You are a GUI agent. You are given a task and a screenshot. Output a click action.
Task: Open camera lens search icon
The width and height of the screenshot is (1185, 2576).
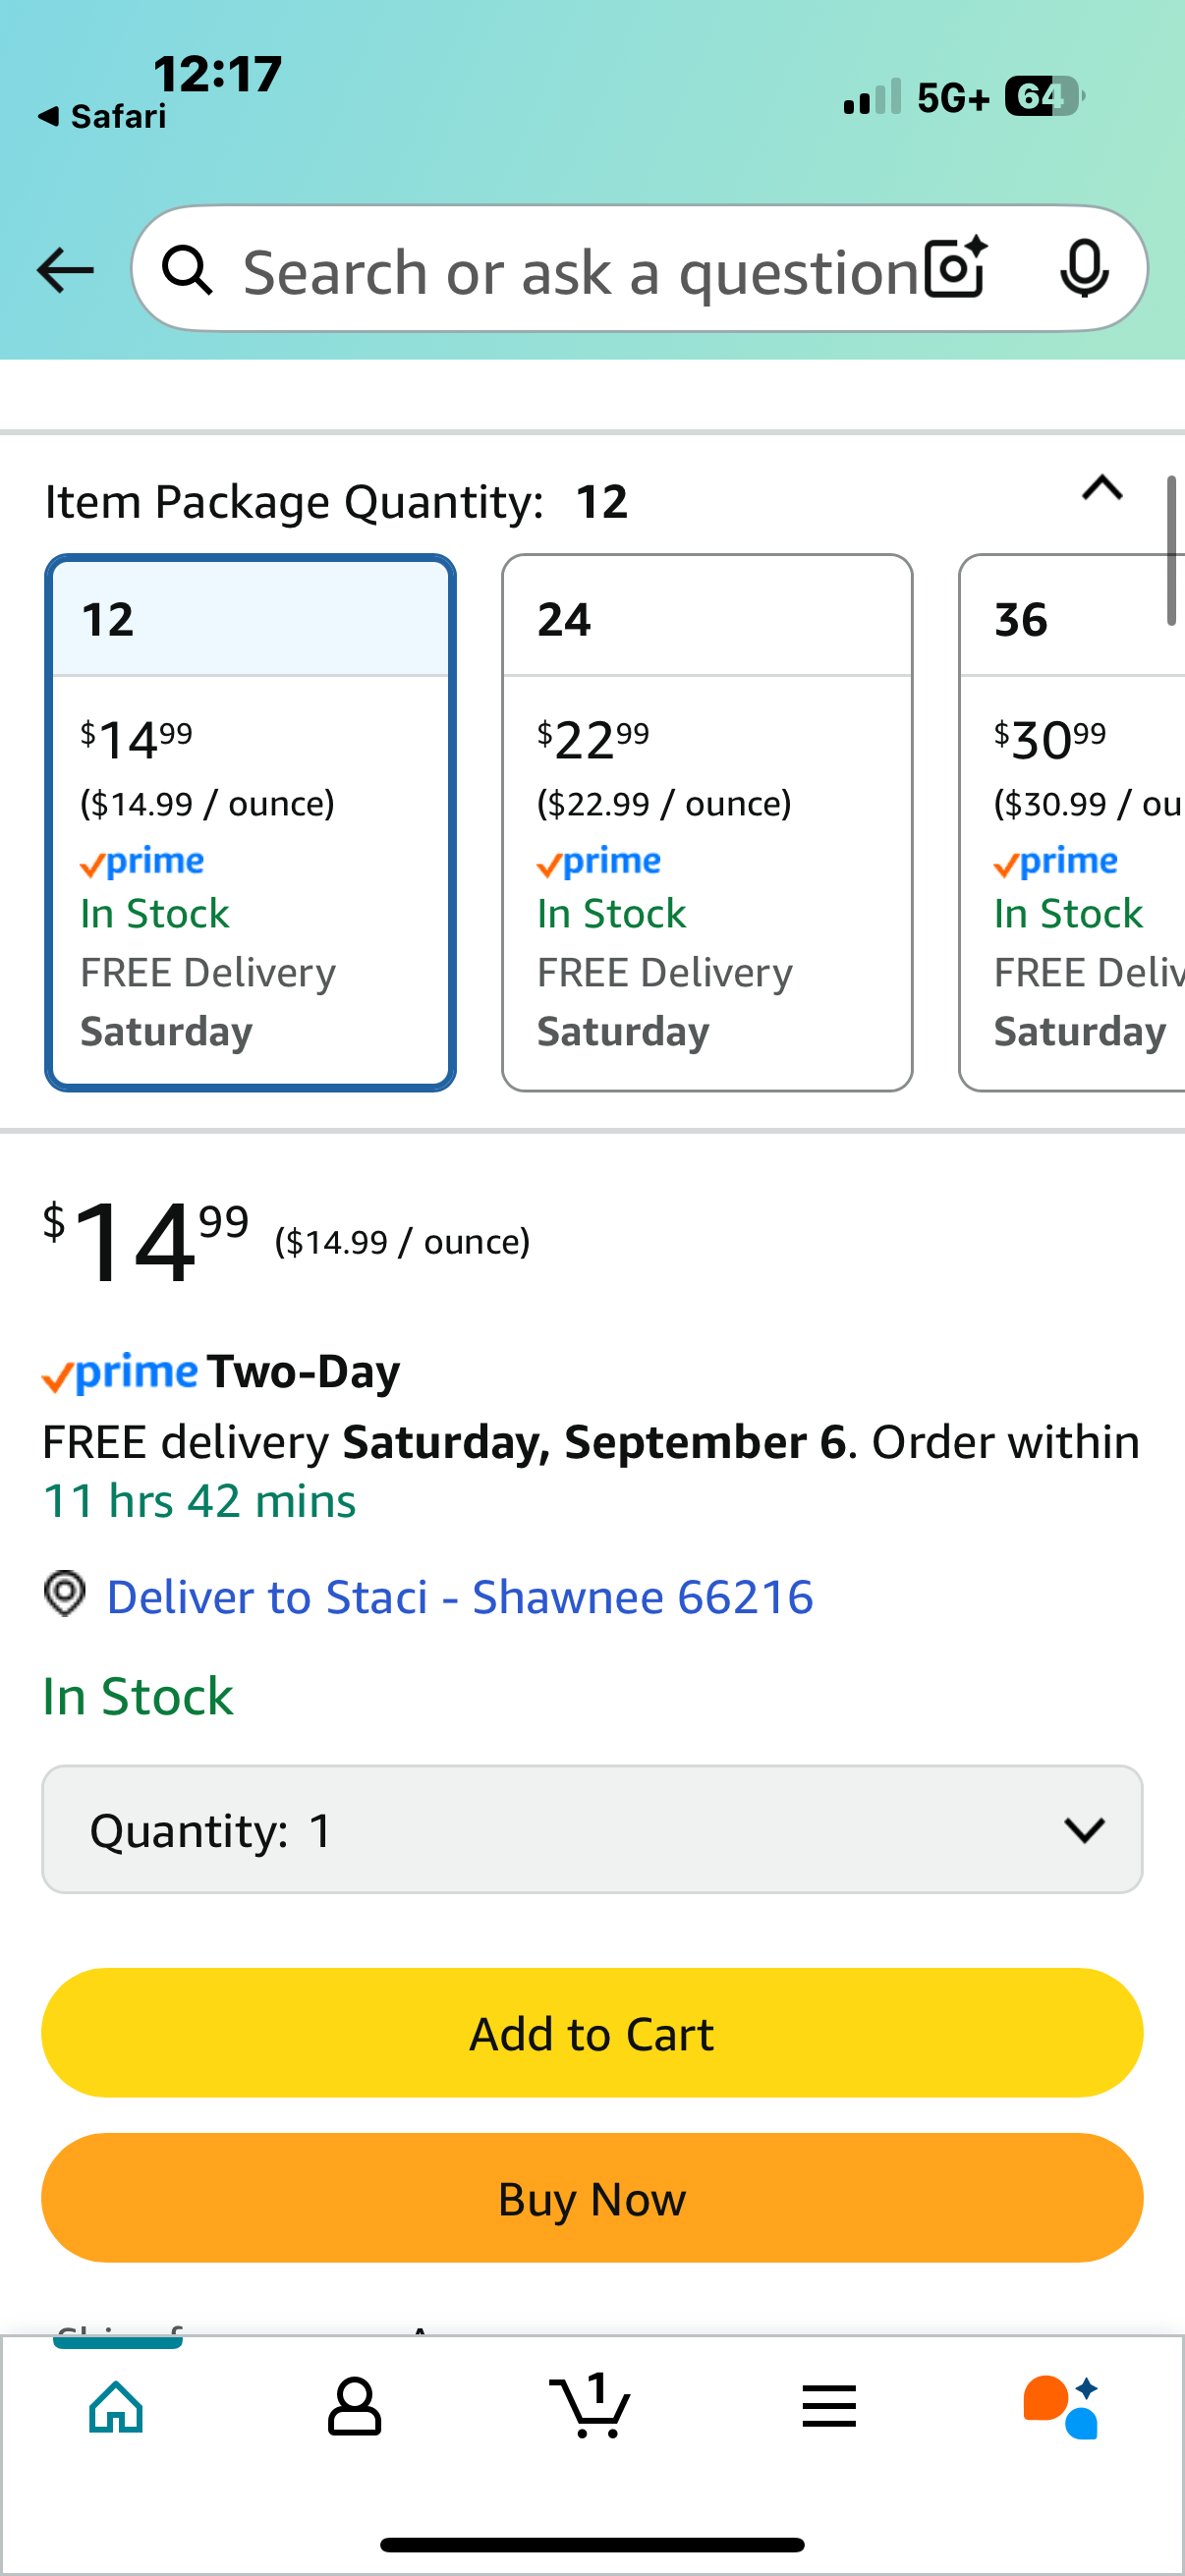click(x=956, y=269)
